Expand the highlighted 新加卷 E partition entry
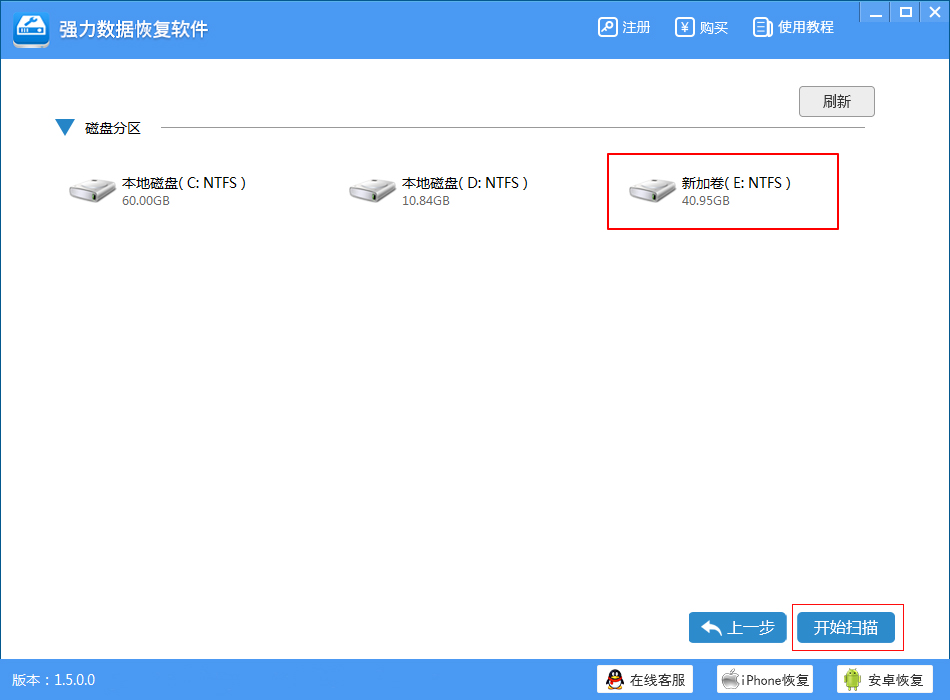This screenshot has height=700, width=950. click(x=723, y=191)
